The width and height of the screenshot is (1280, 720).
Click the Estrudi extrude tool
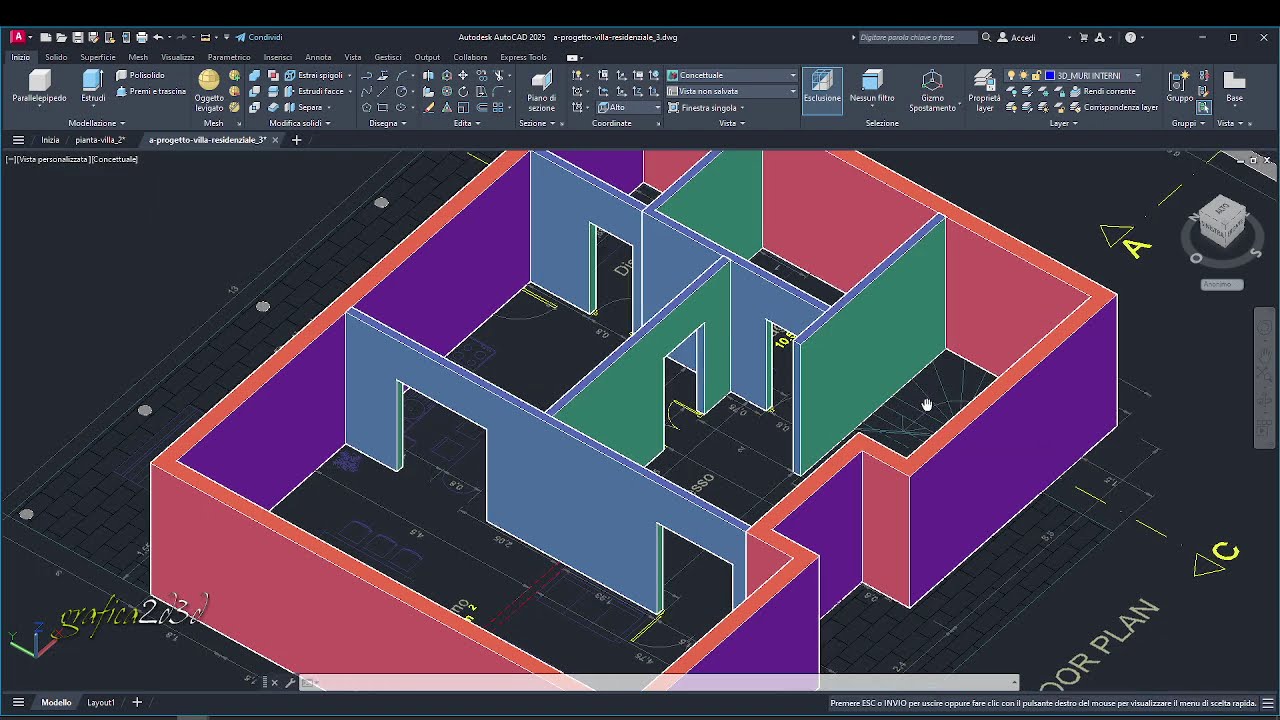[x=93, y=87]
